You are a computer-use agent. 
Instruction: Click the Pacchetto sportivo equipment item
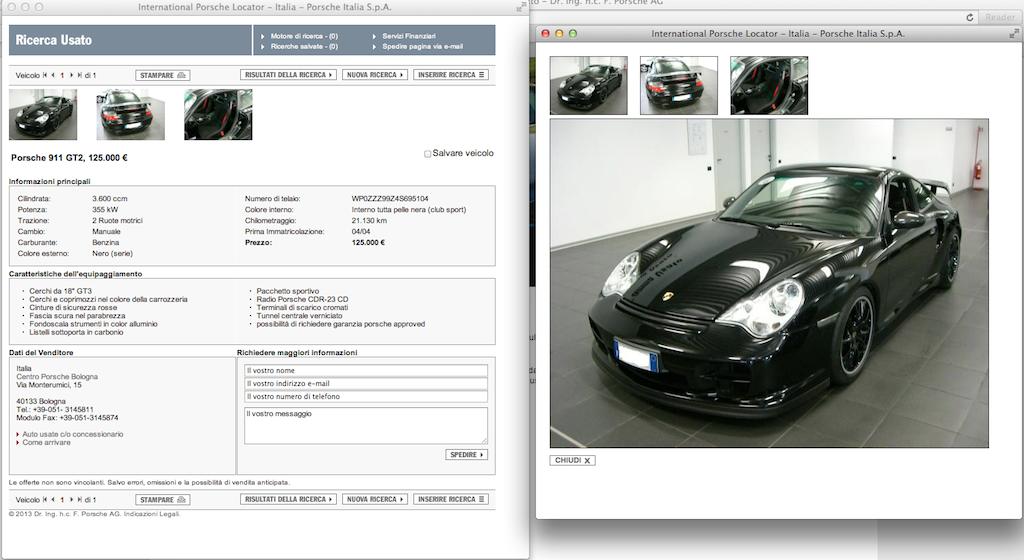(x=288, y=291)
